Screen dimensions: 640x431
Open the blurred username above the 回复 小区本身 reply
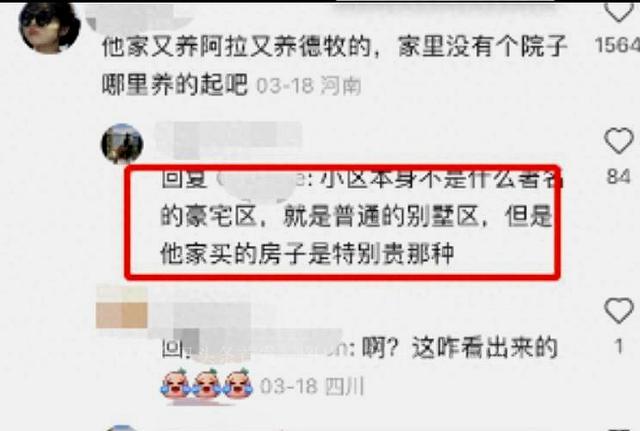(229, 140)
